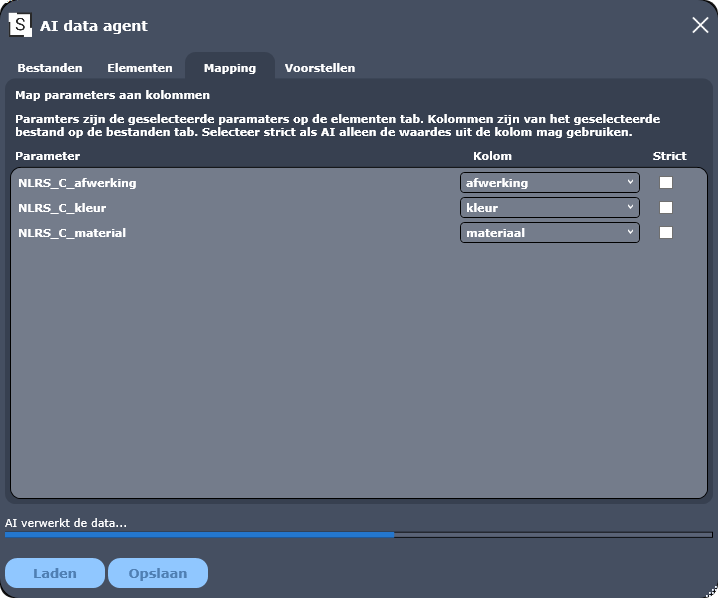The height and width of the screenshot is (598, 718).
Task: Switch to the Bestanden tab
Action: [50, 68]
